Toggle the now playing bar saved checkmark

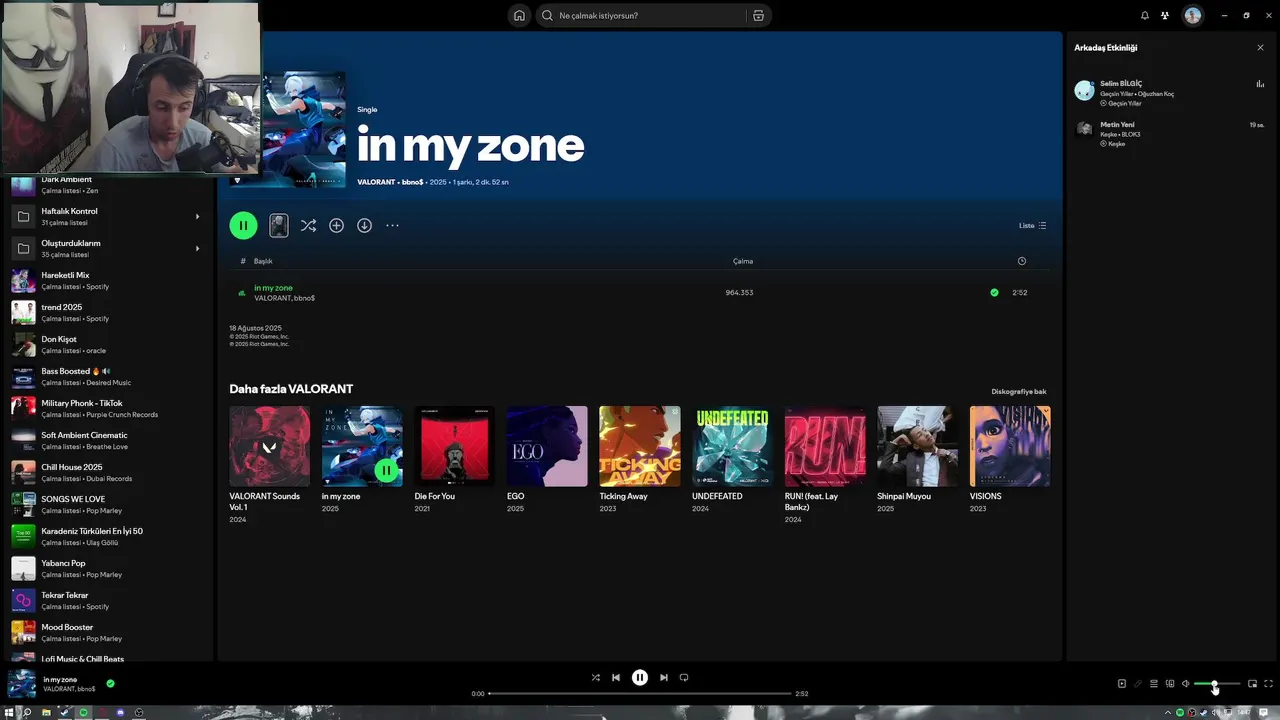click(x=110, y=684)
